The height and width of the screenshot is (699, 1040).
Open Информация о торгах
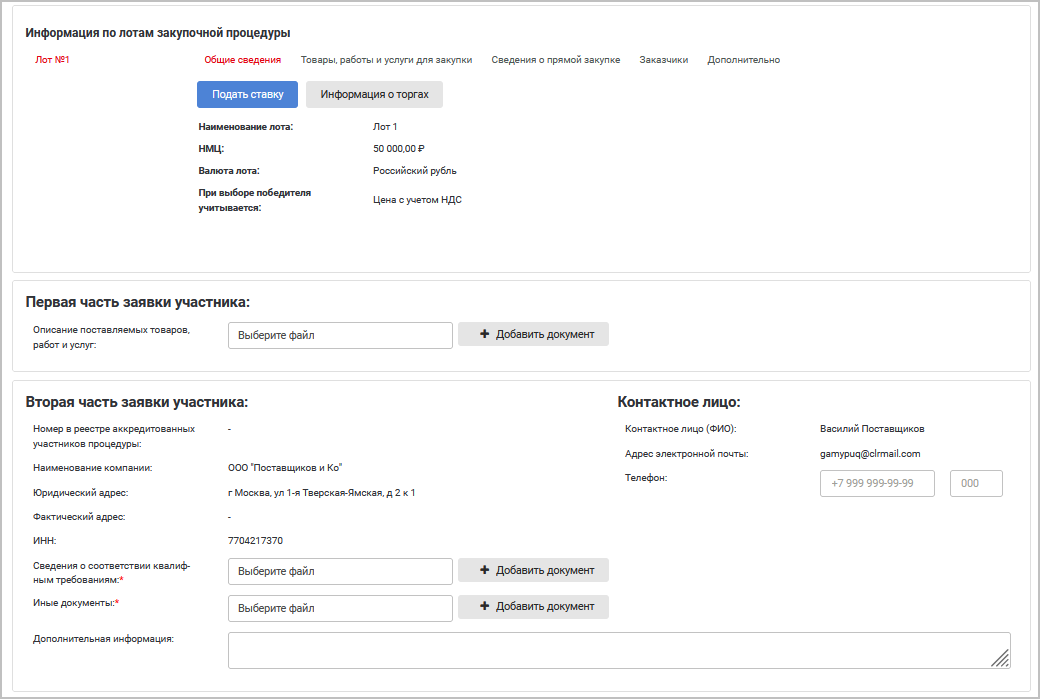(x=374, y=95)
